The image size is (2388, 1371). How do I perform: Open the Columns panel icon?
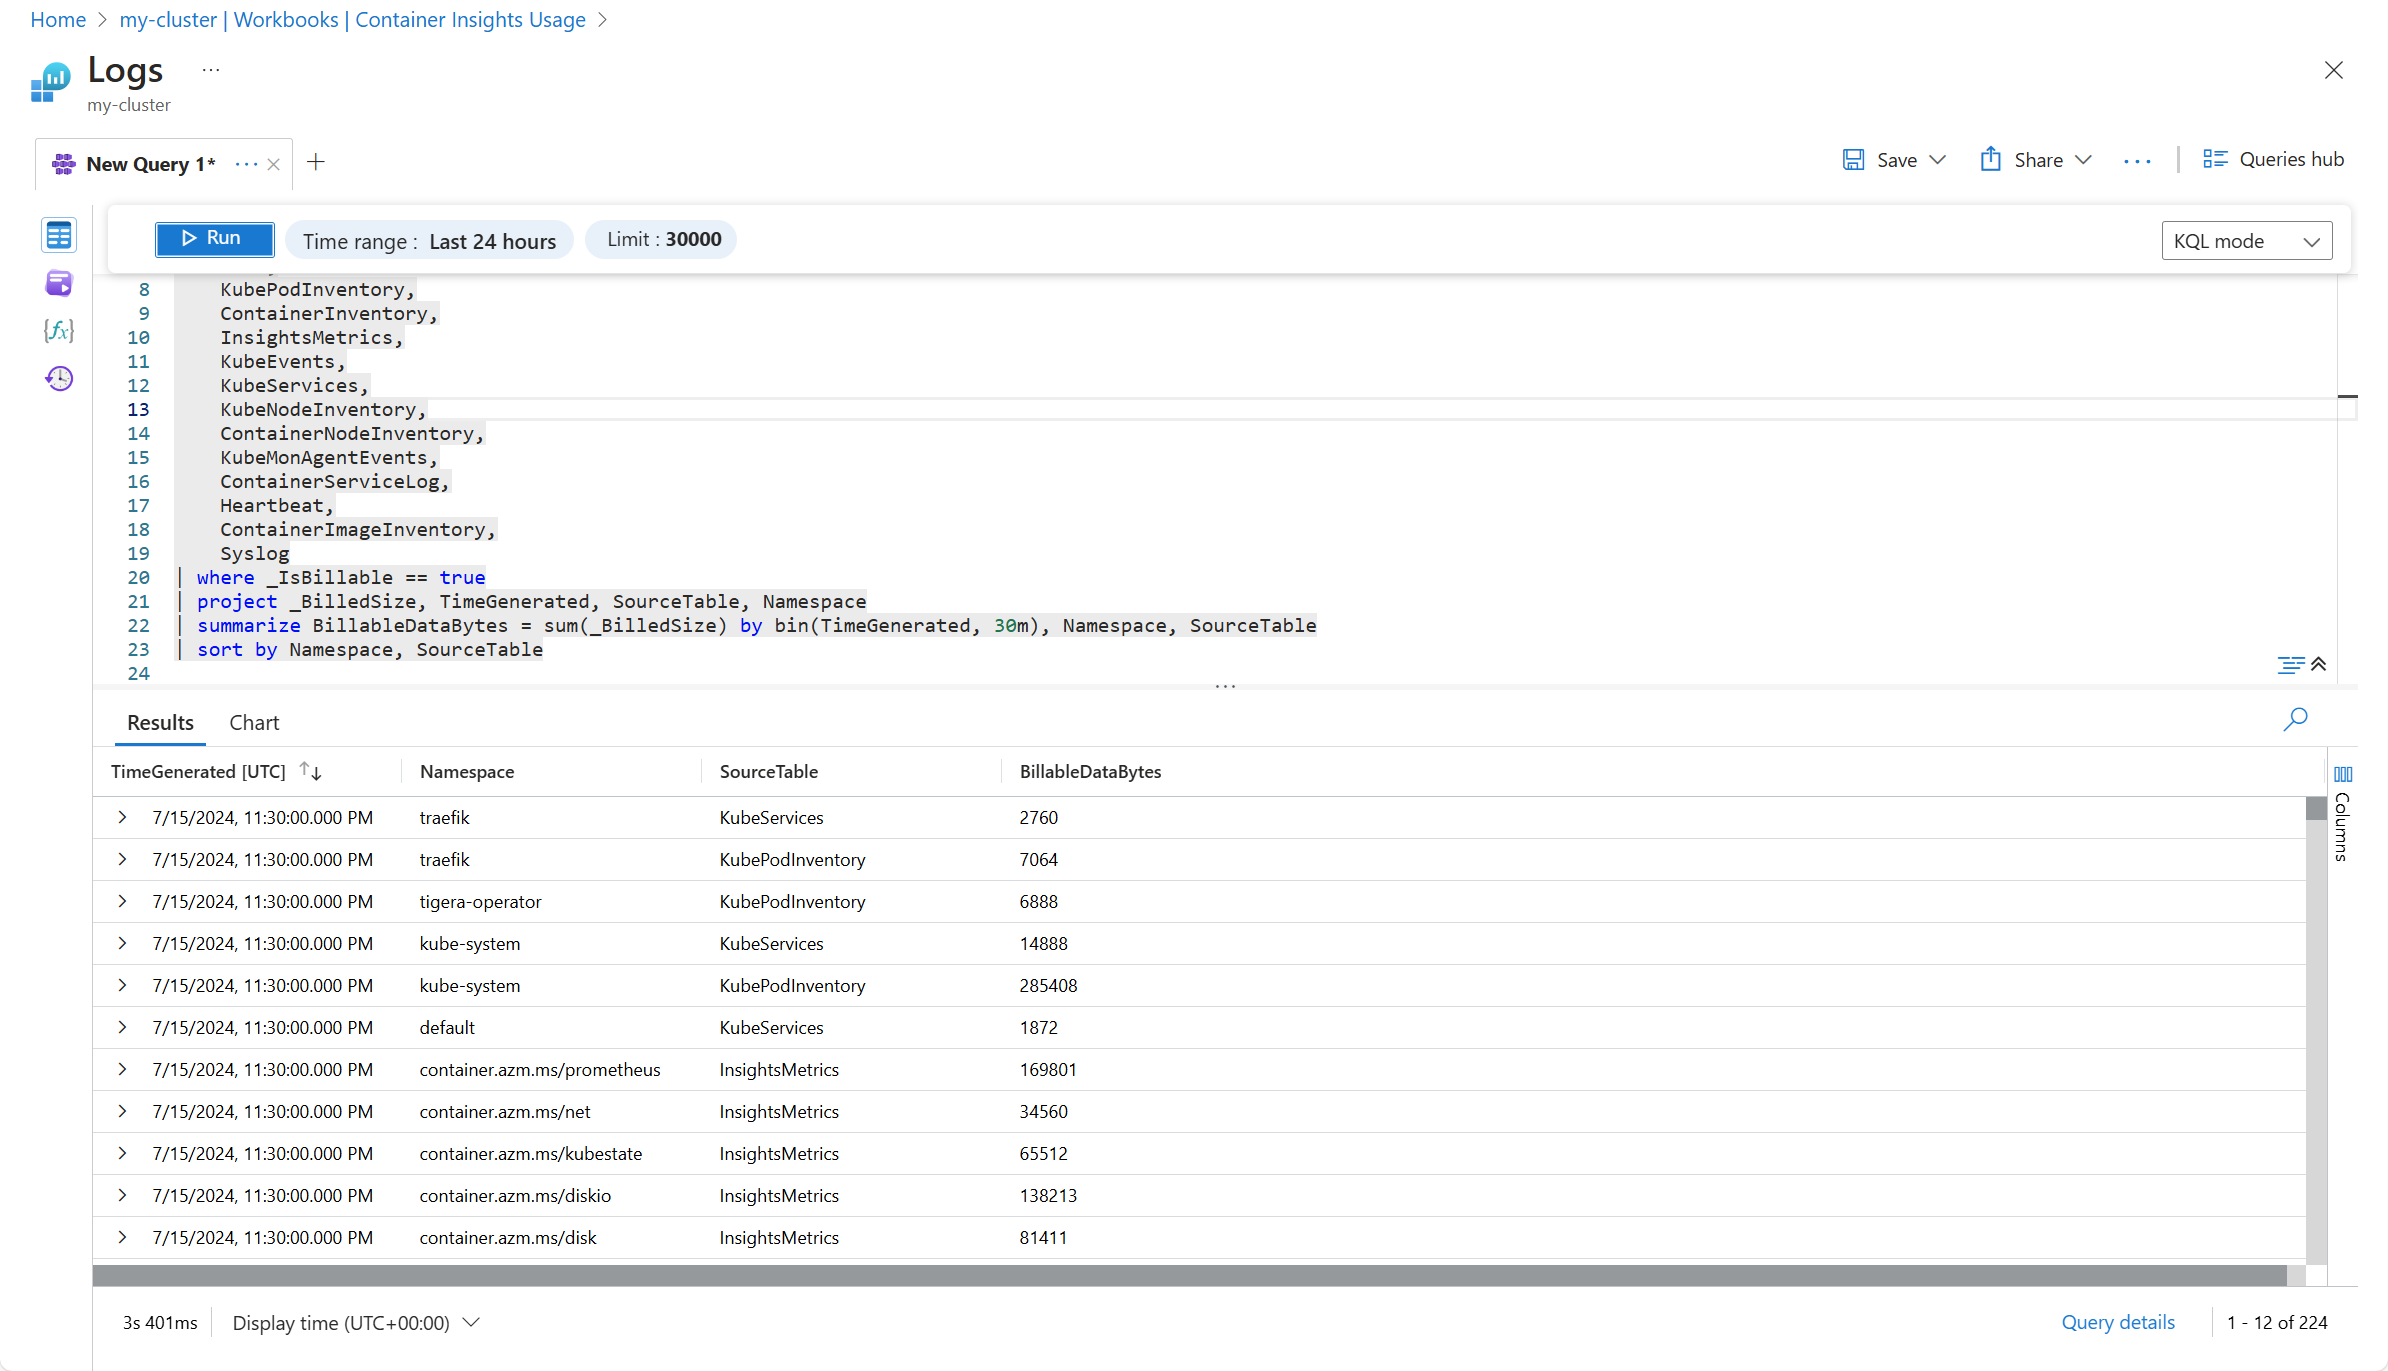pos(2343,774)
